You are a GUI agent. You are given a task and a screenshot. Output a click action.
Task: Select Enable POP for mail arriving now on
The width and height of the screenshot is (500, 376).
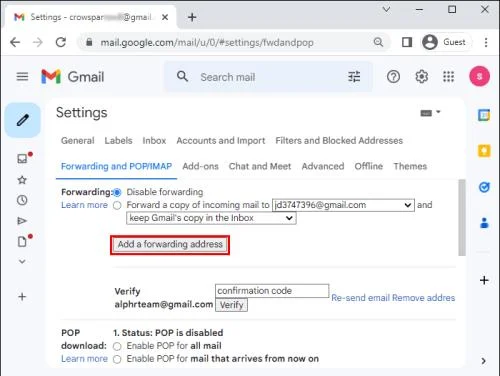[117, 359]
